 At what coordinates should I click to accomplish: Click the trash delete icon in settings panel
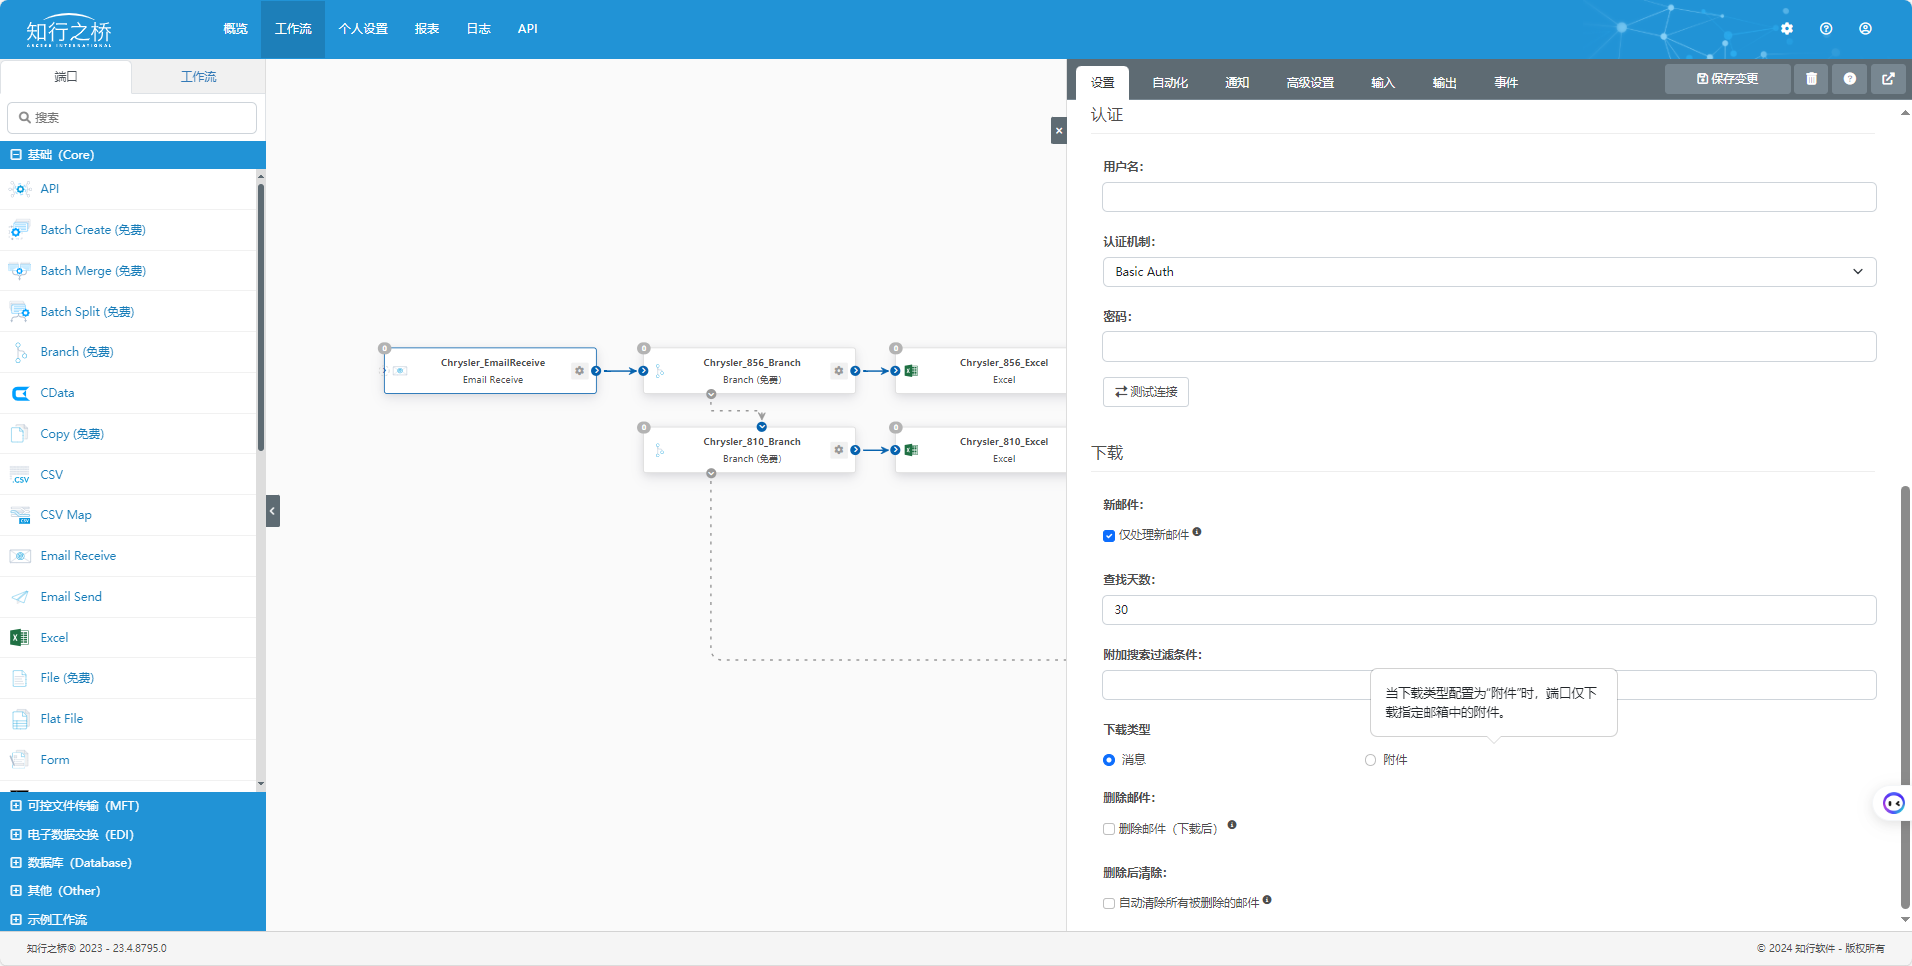pyautogui.click(x=1811, y=79)
